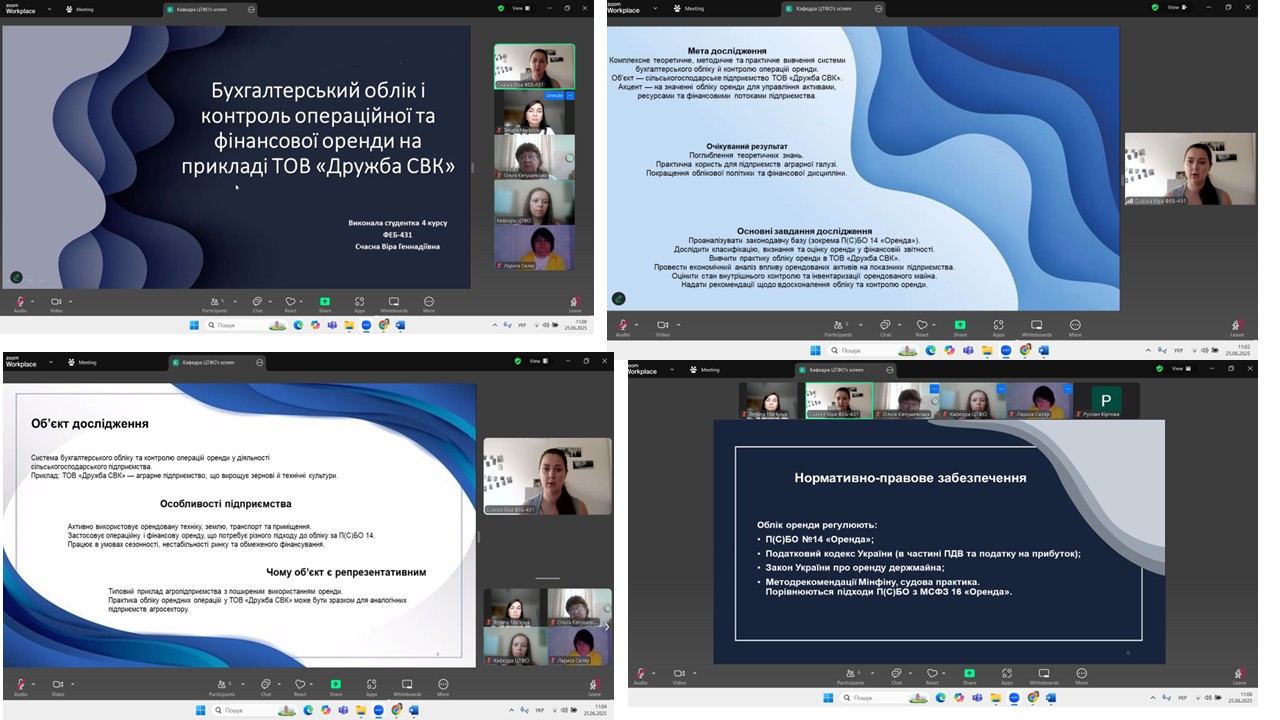Screen dimensions: 1280x720
Task: Stop screen-tab sharing icon in title-slide window
Action: click(x=251, y=9)
